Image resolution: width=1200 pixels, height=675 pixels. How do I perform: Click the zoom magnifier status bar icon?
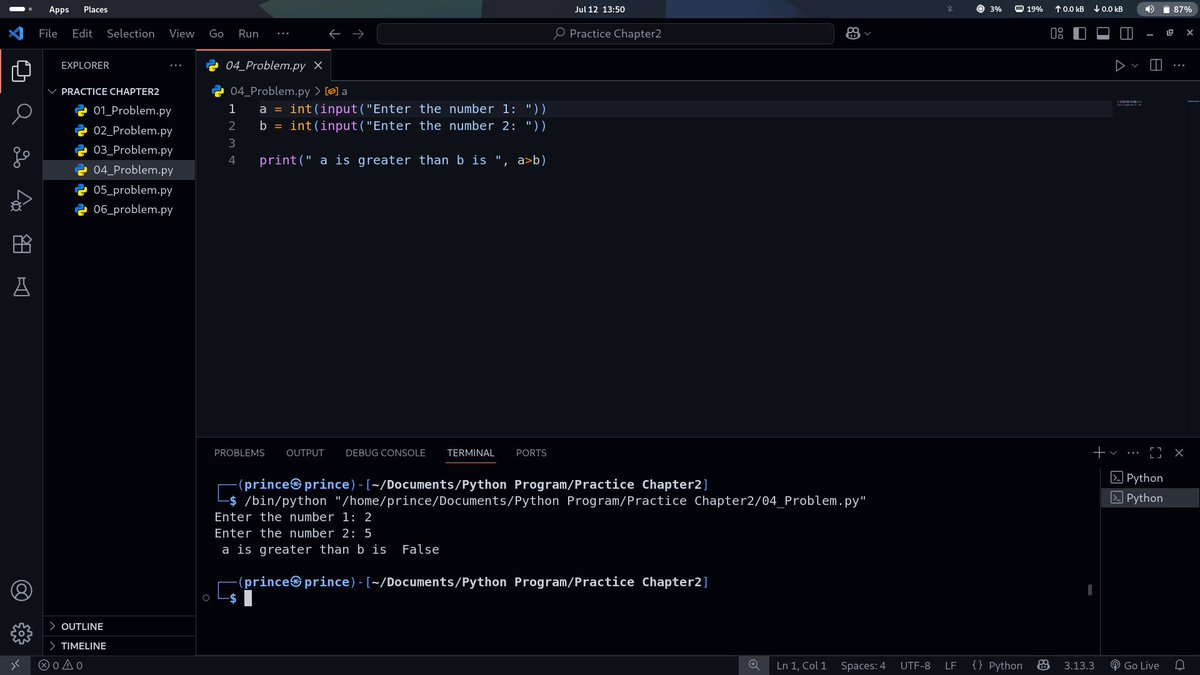click(x=754, y=665)
